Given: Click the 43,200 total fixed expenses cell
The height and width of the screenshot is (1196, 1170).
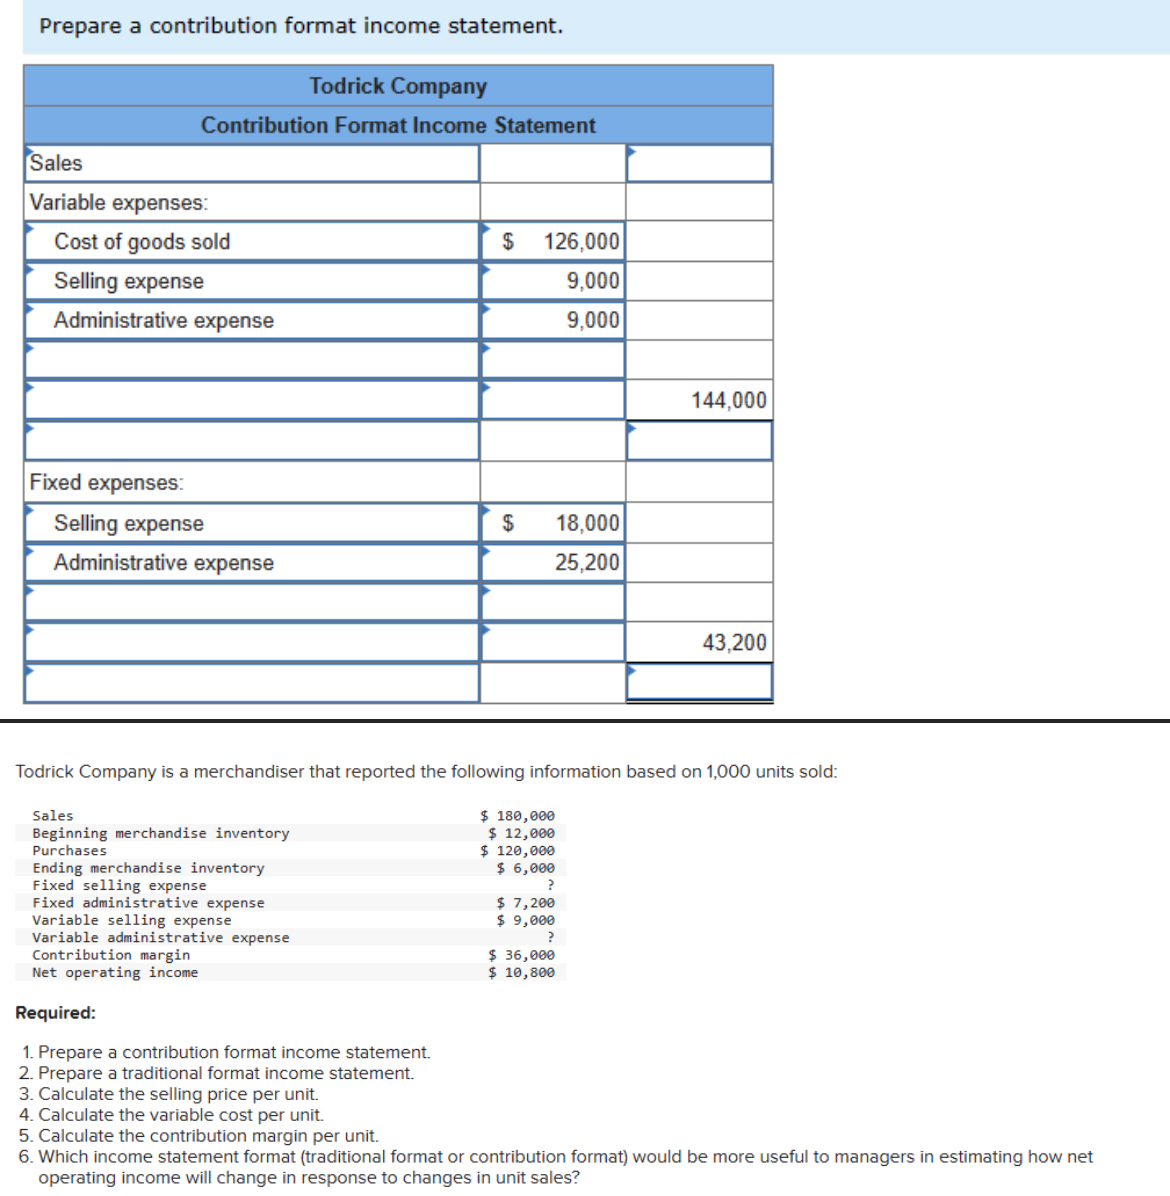Looking at the screenshot, I should point(698,641).
